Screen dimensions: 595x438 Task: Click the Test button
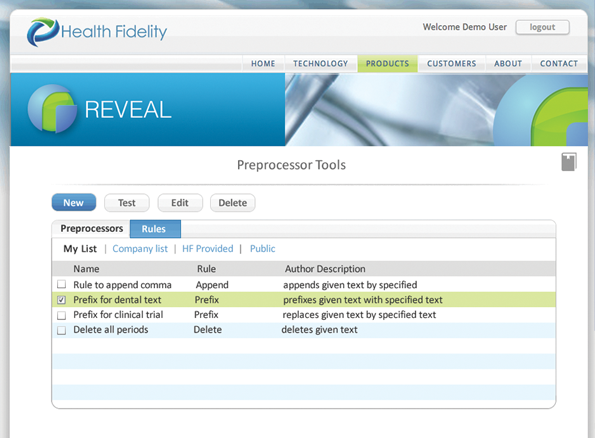click(127, 203)
